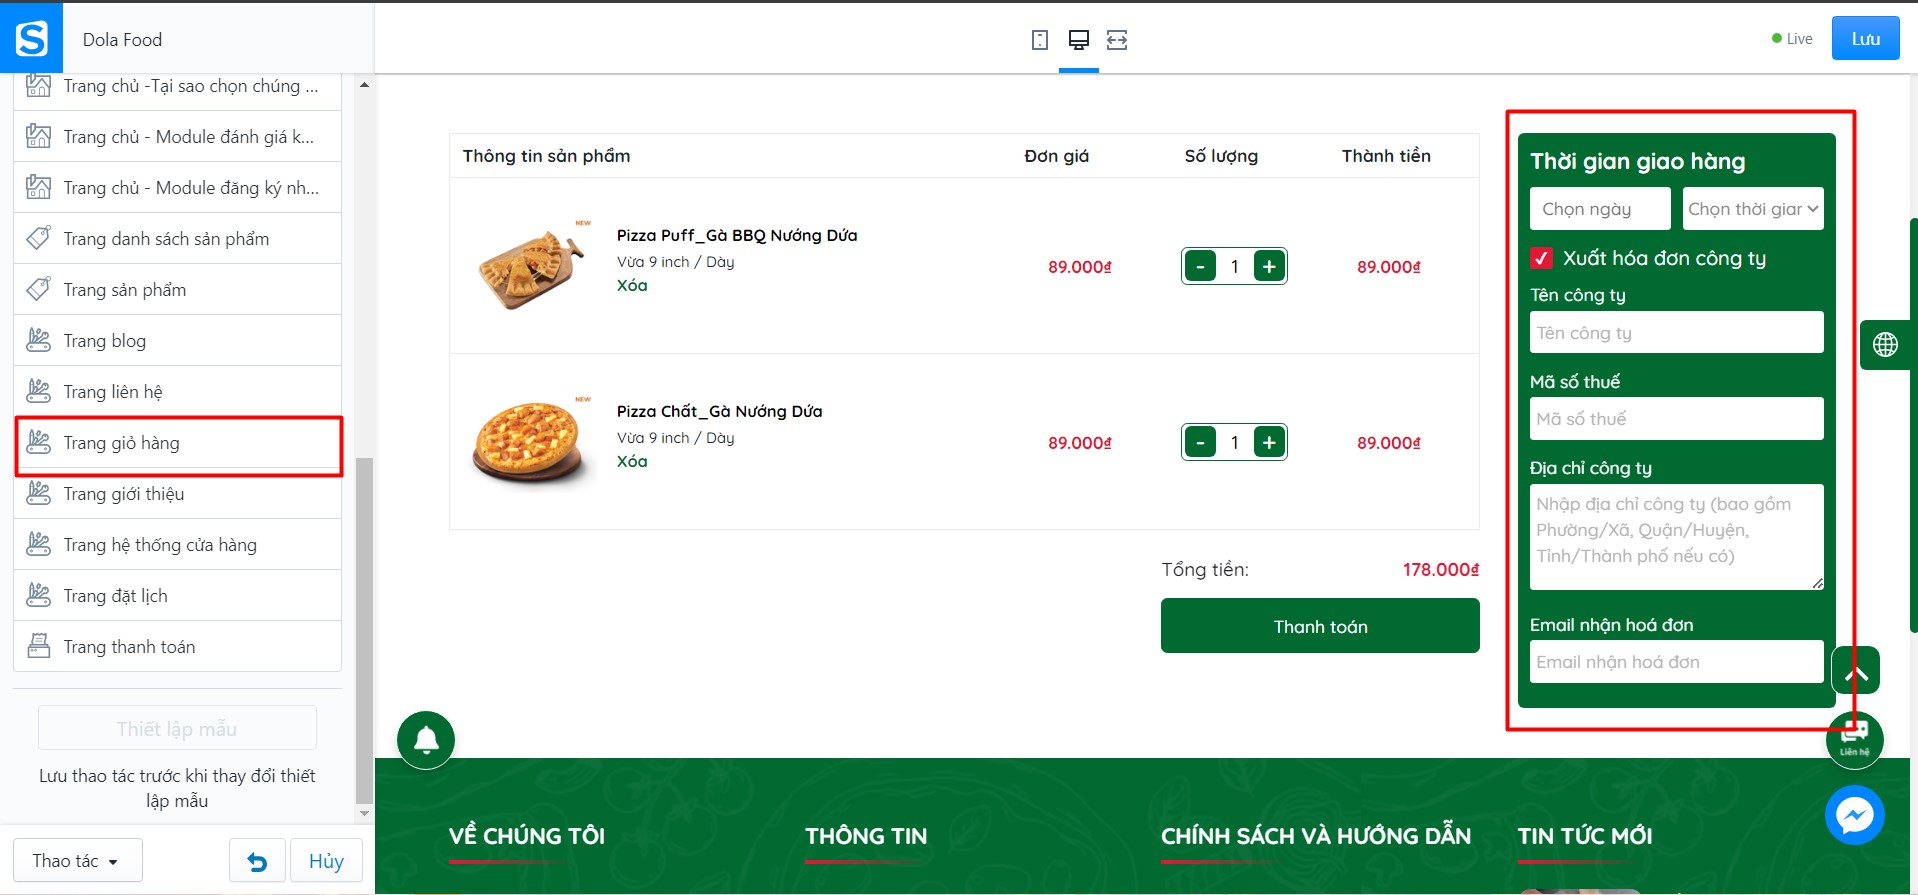Open Messenger chat icon

point(1855,815)
